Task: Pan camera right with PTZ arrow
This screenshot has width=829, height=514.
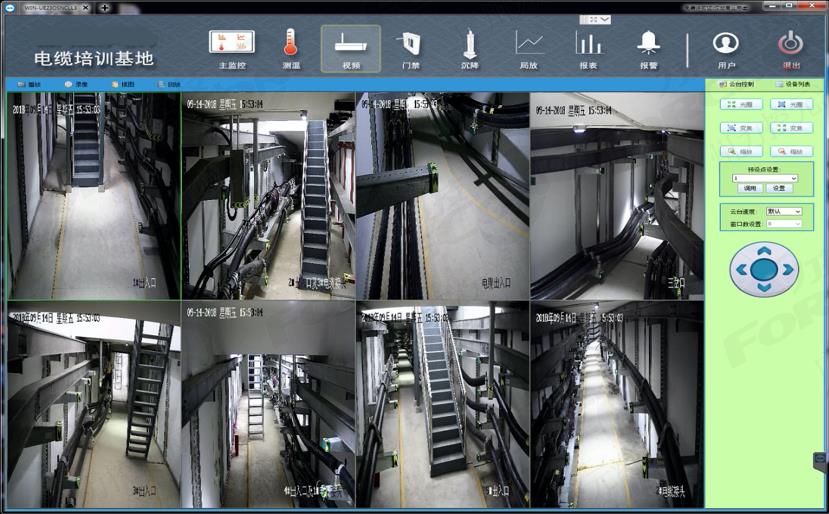Action: click(x=788, y=270)
